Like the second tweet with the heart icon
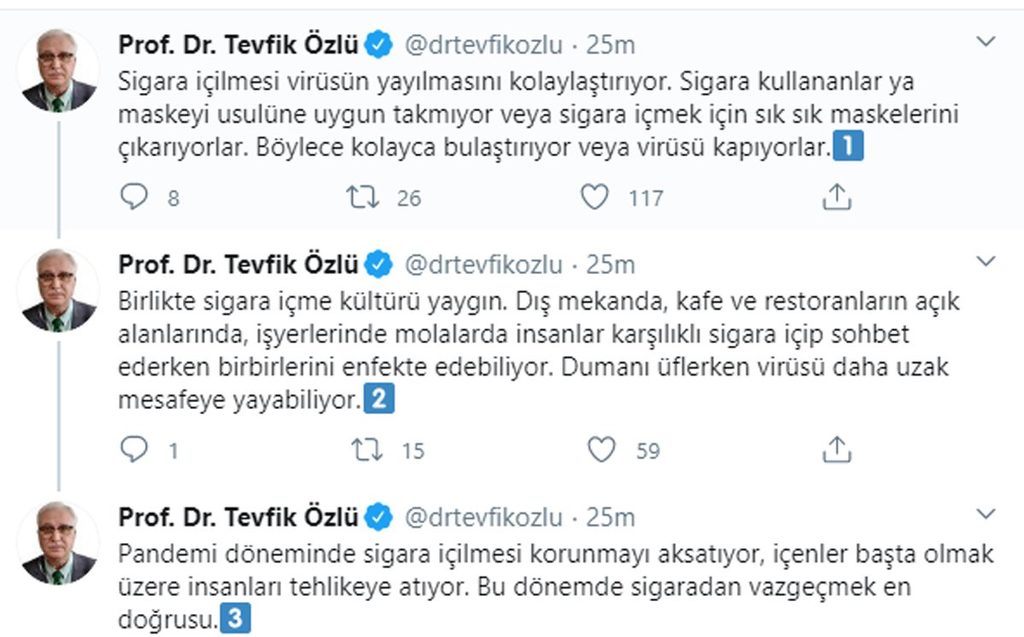1024x637 pixels. pos(599,450)
